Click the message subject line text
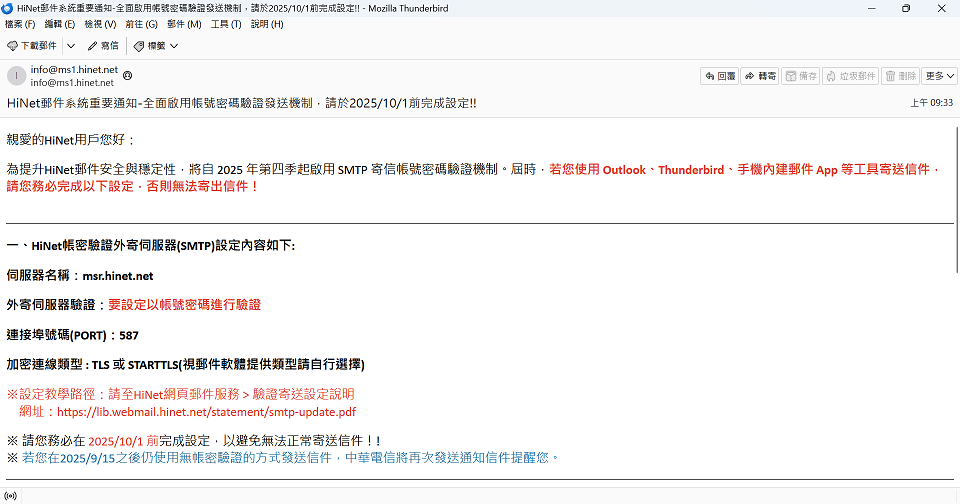The image size is (960, 504). tap(242, 103)
